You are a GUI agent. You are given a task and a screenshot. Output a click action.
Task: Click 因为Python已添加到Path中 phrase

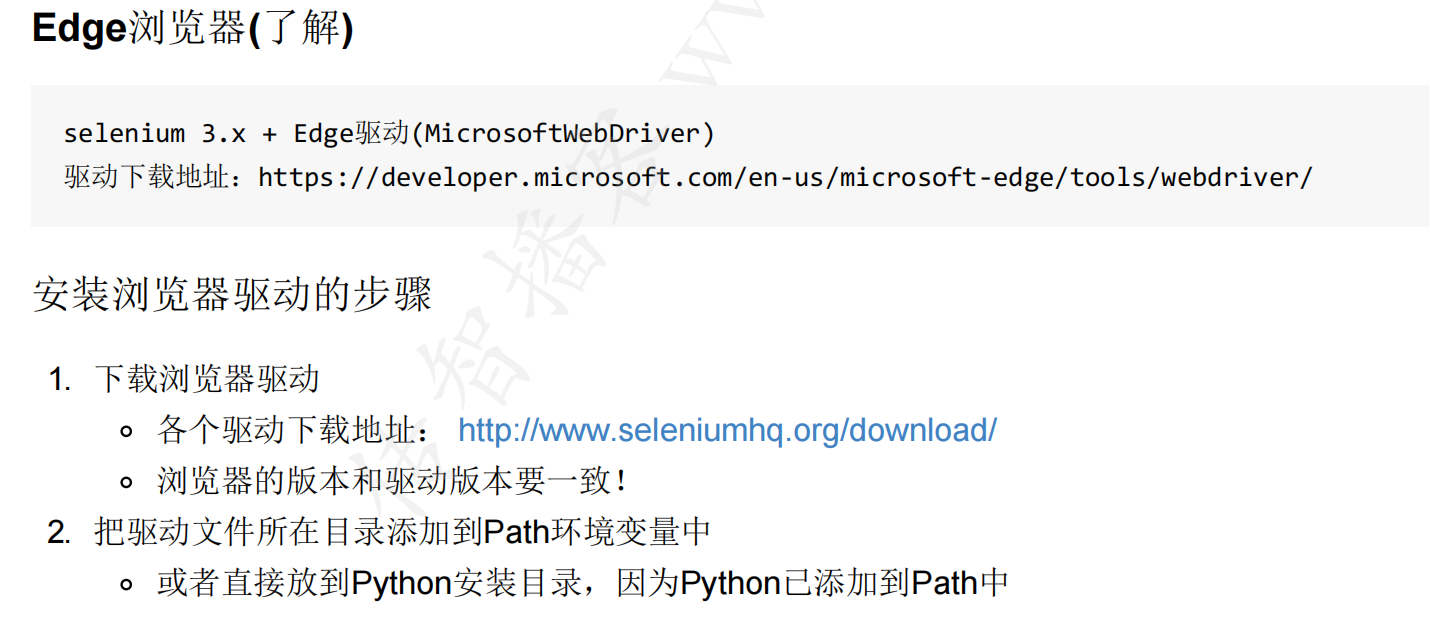click(x=812, y=583)
